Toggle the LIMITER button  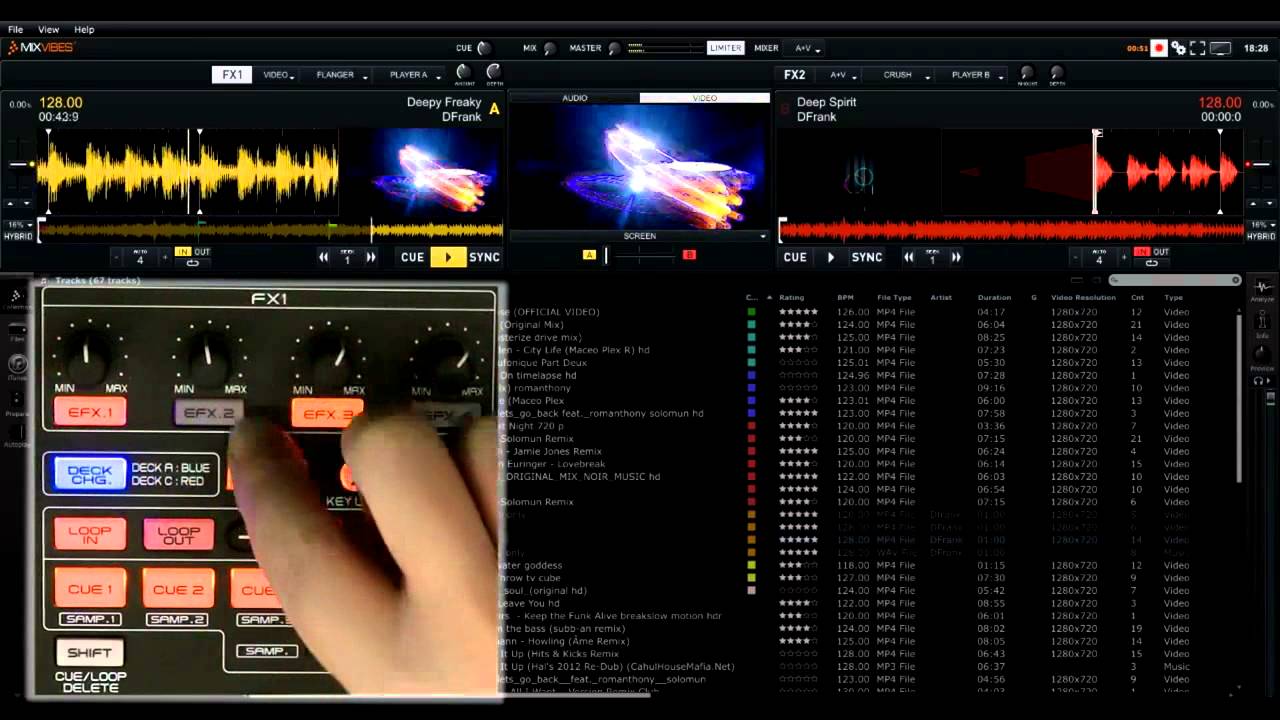coord(725,48)
